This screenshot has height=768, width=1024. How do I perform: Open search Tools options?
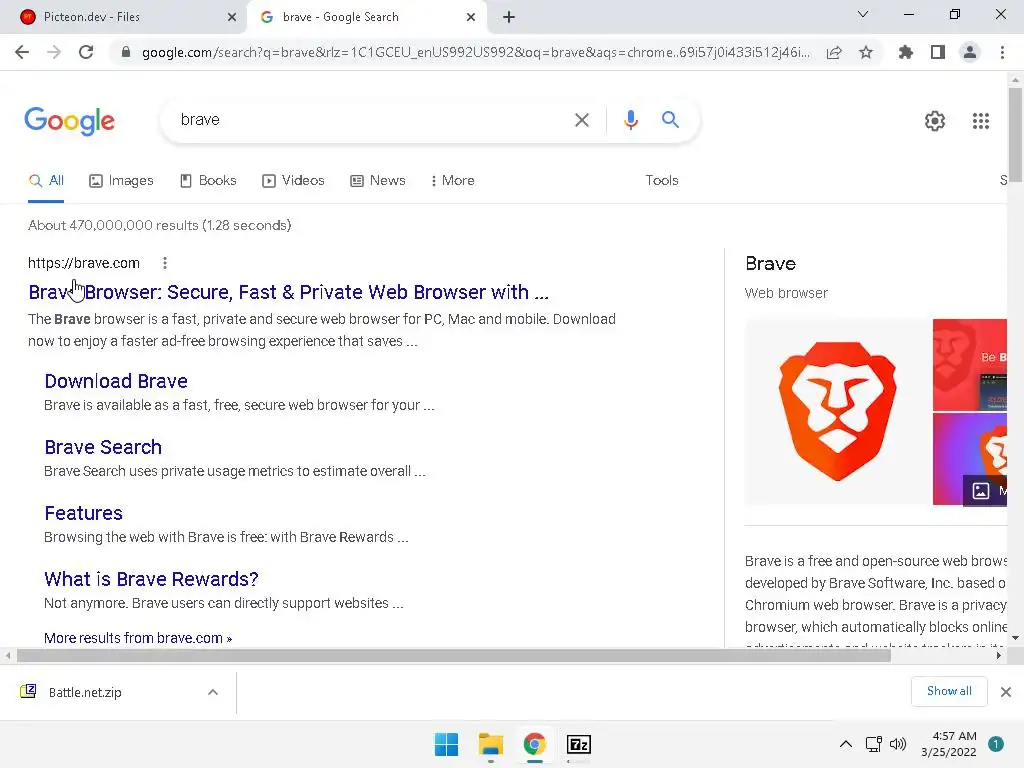tap(662, 180)
